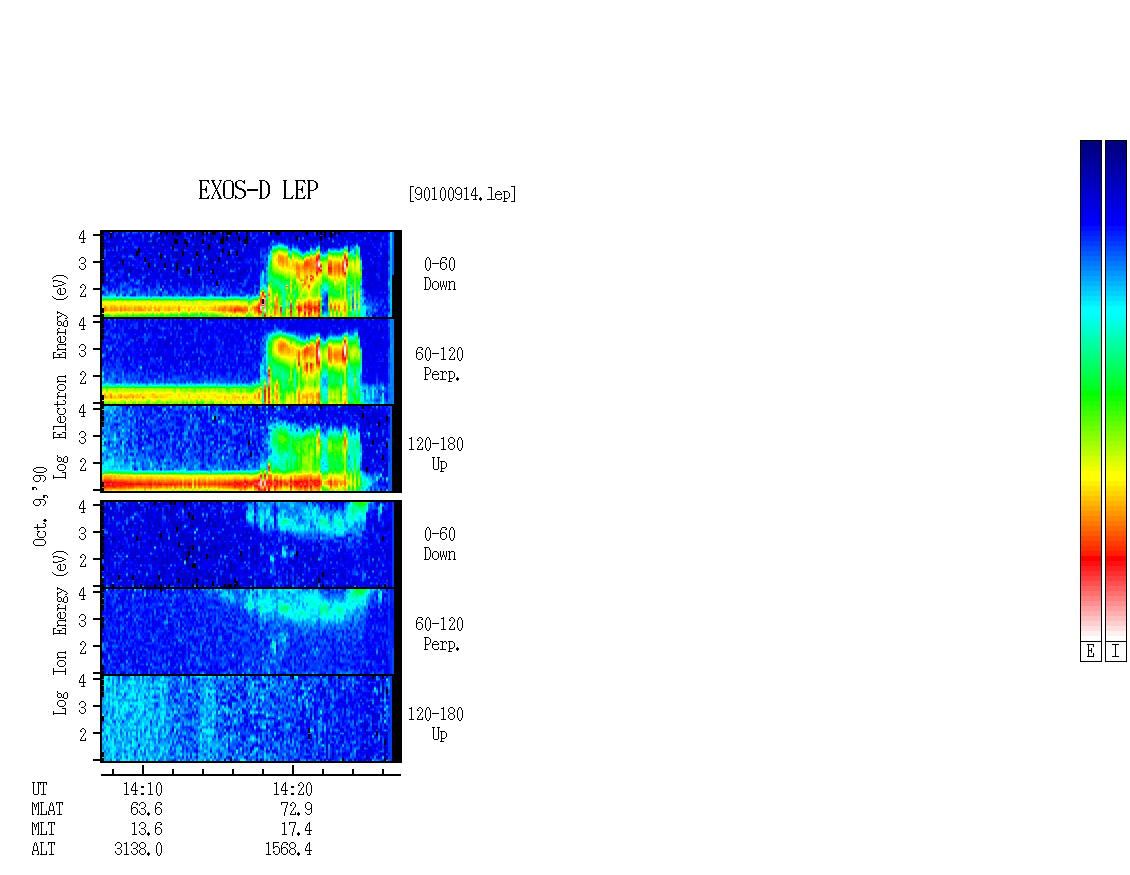Click the ALT row label
This screenshot has height=875, width=1130.
(43, 850)
